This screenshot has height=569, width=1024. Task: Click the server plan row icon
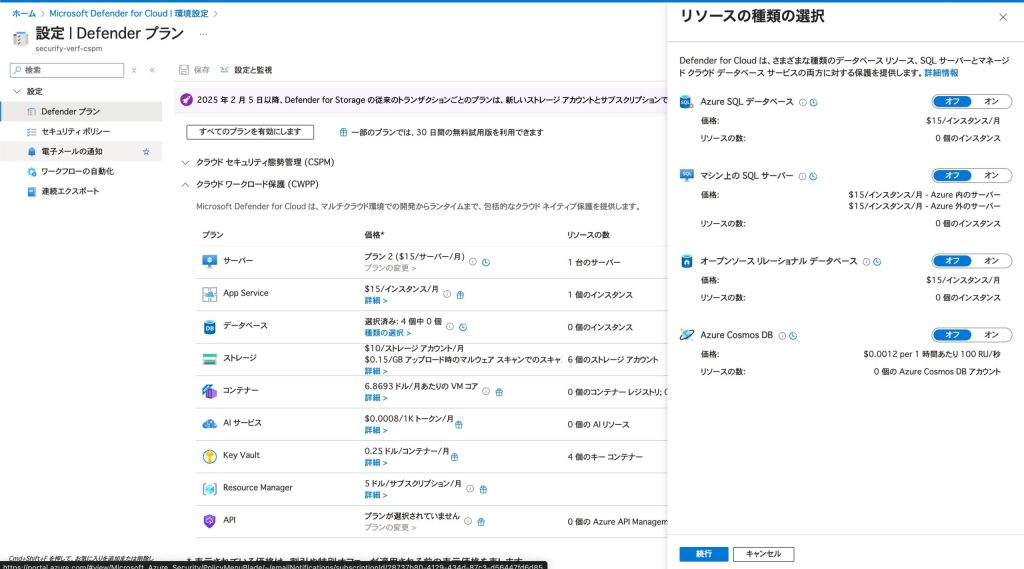click(x=209, y=261)
